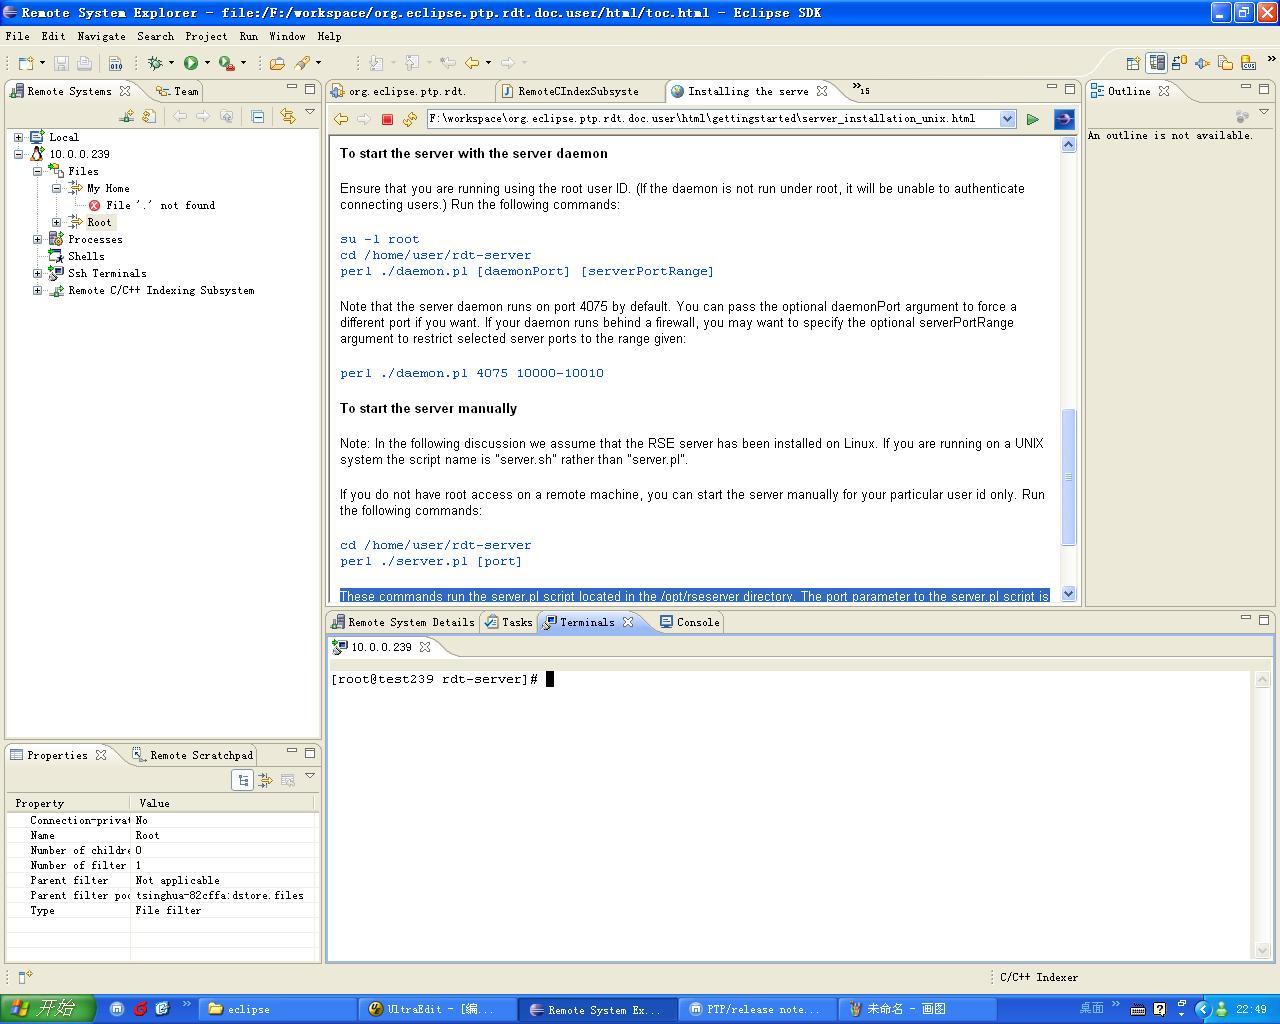Expand Remote C/C++ Indexing Subsystem node
1280x1024 pixels.
tap(37, 290)
